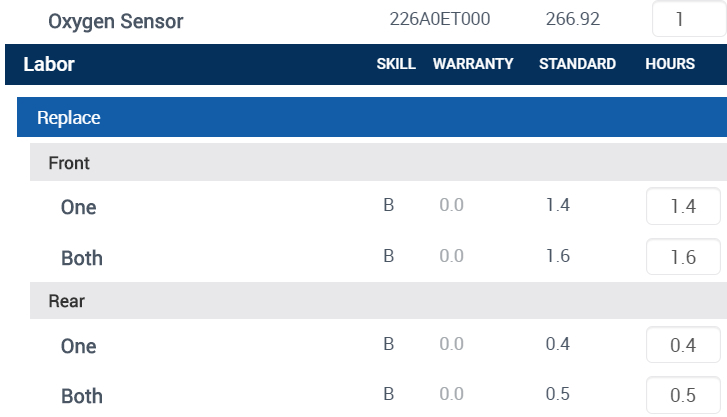The height and width of the screenshot is (417, 727).
Task: Sort by the SKILL column header
Action: point(396,64)
